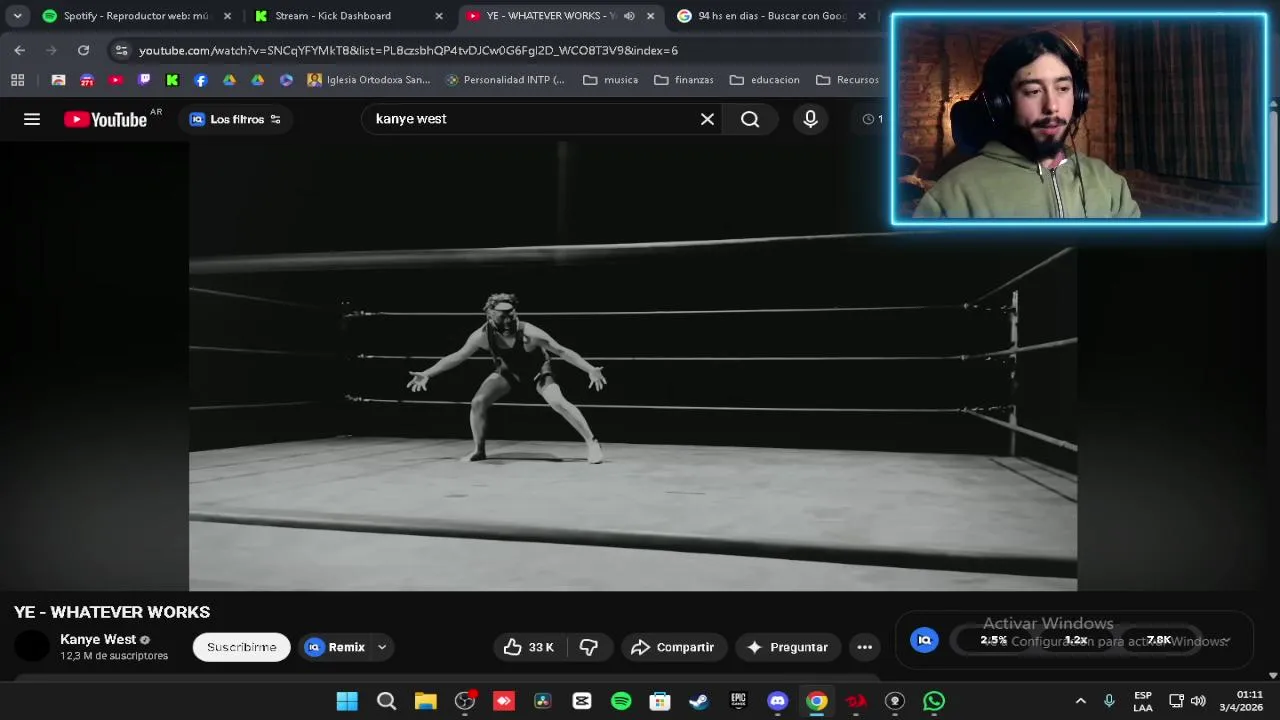The image size is (1280, 720).
Task: Click the YE - WHATEVER WORKS title
Action: click(112, 612)
